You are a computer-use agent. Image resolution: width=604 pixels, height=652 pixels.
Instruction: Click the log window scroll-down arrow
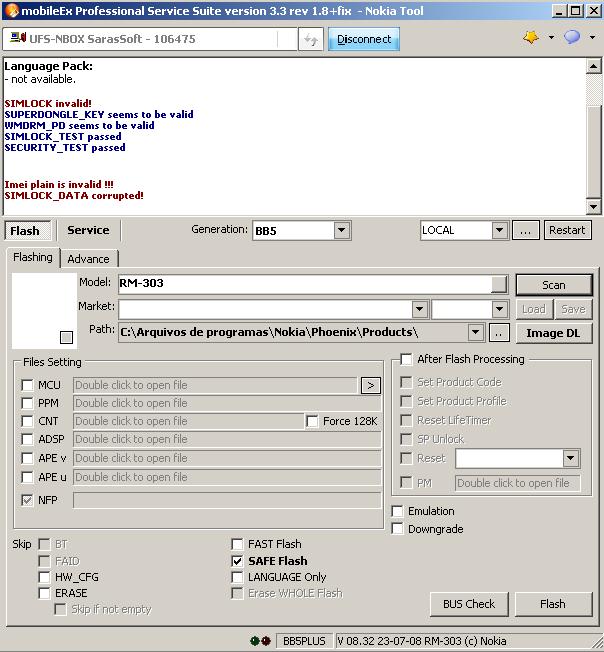(593, 207)
